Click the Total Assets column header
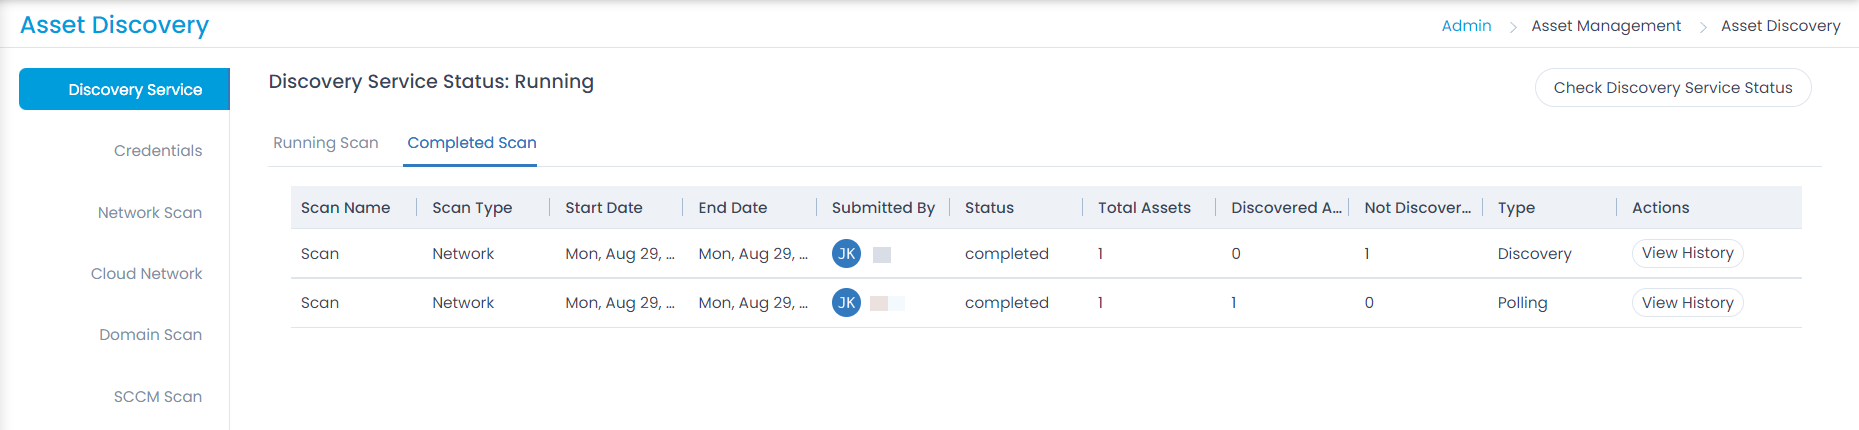Image resolution: width=1859 pixels, height=430 pixels. pyautogui.click(x=1144, y=208)
